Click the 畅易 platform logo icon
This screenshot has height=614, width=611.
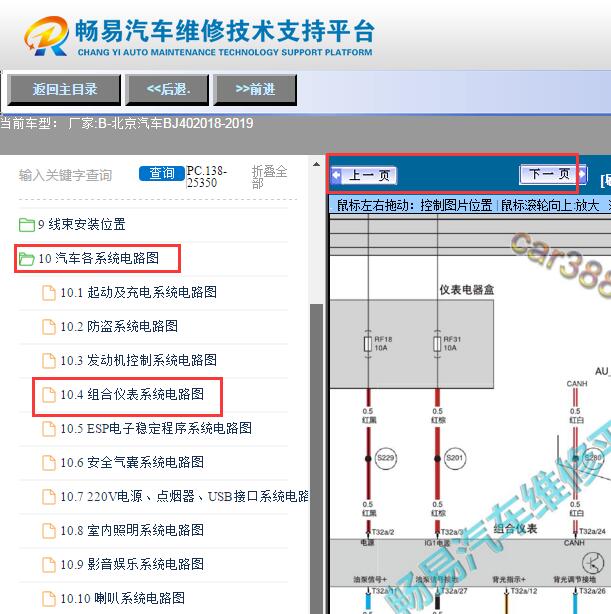[46, 36]
